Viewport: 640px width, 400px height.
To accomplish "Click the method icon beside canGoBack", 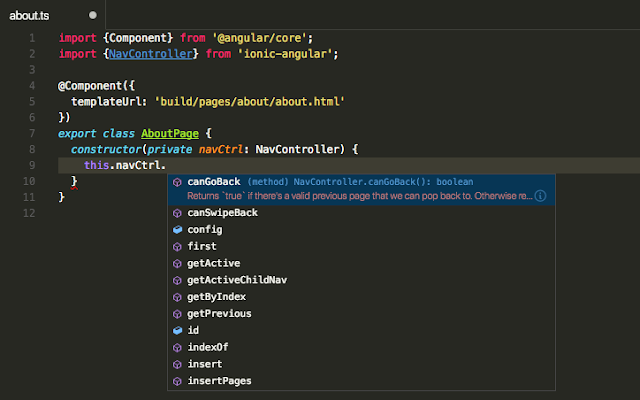I will coord(177,182).
